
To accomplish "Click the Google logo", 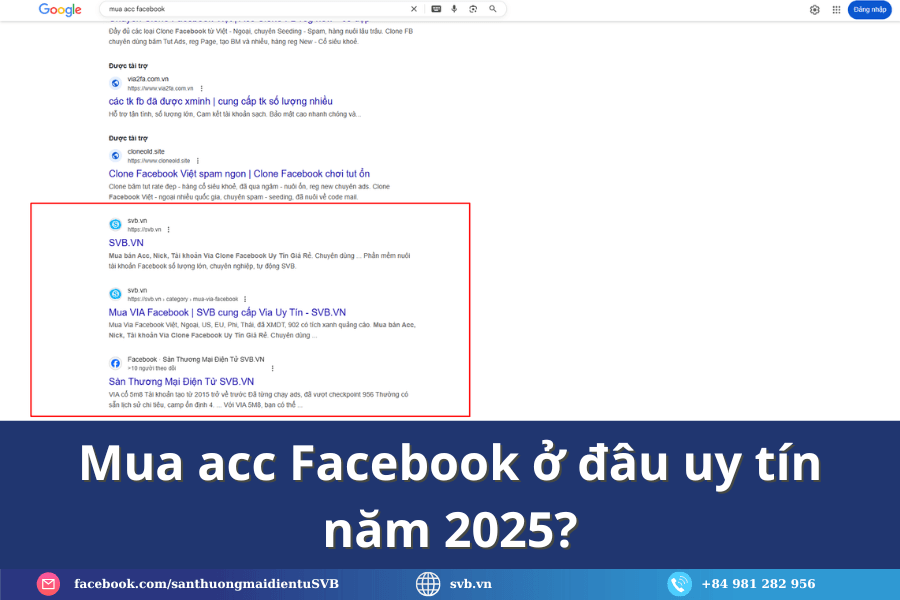I will click(60, 9).
